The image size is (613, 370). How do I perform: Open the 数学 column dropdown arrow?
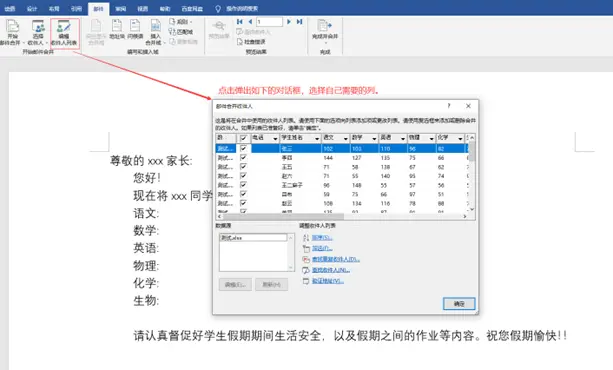tap(374, 138)
